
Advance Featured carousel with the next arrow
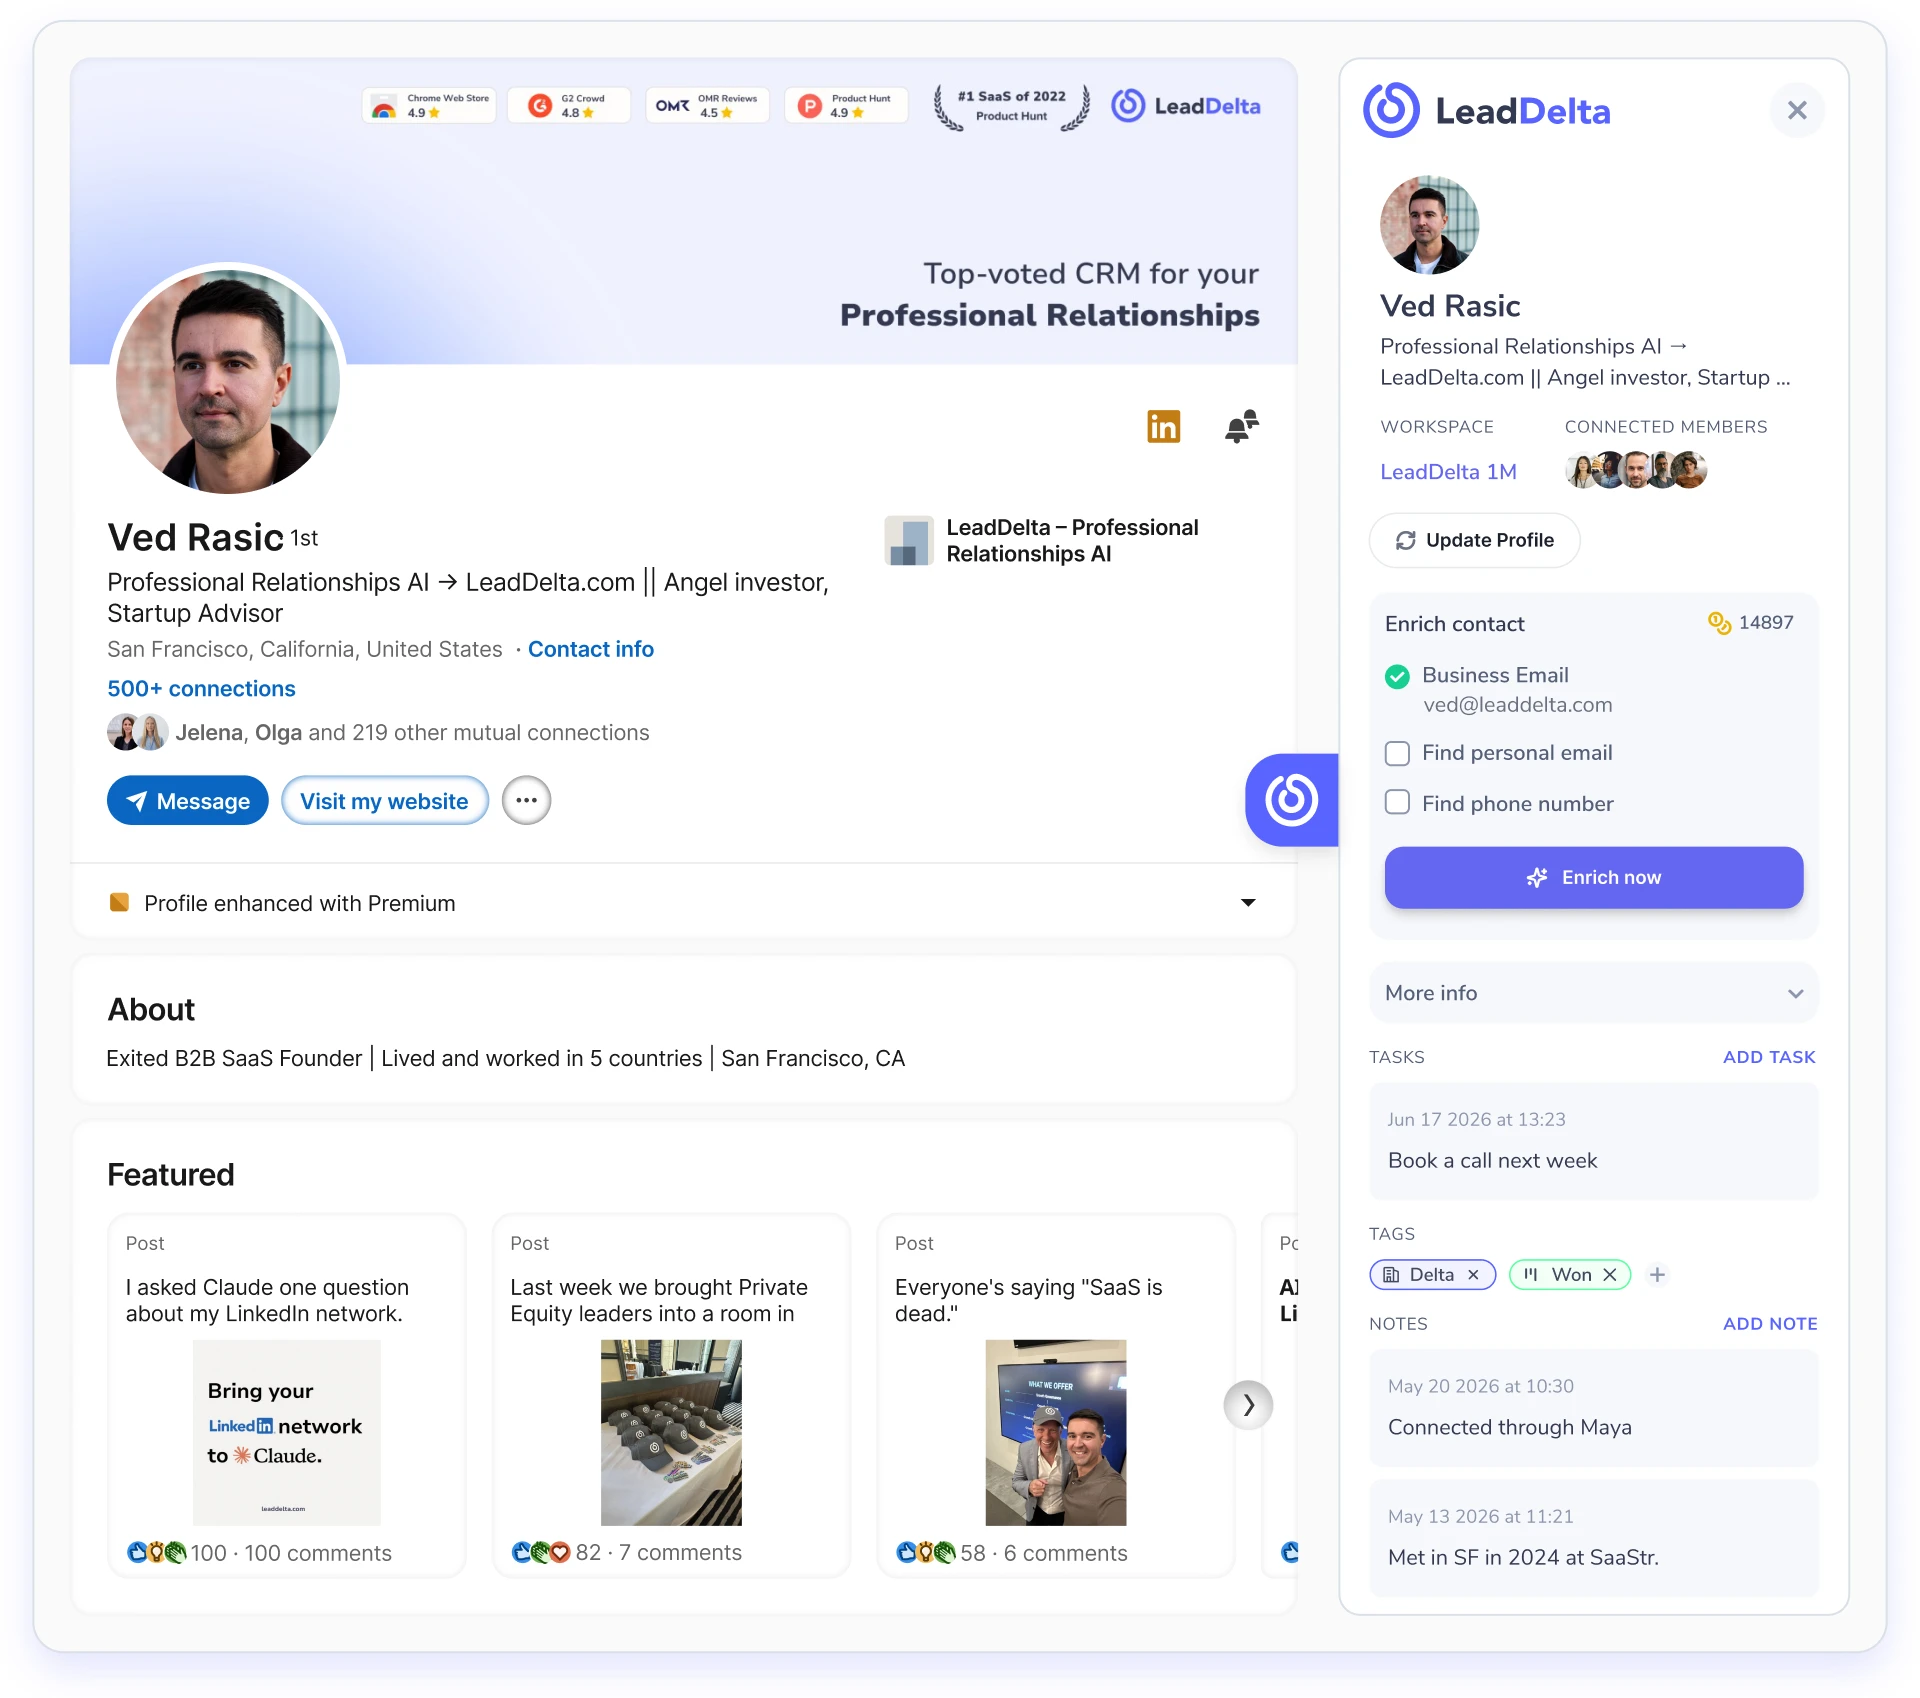tap(1248, 1405)
